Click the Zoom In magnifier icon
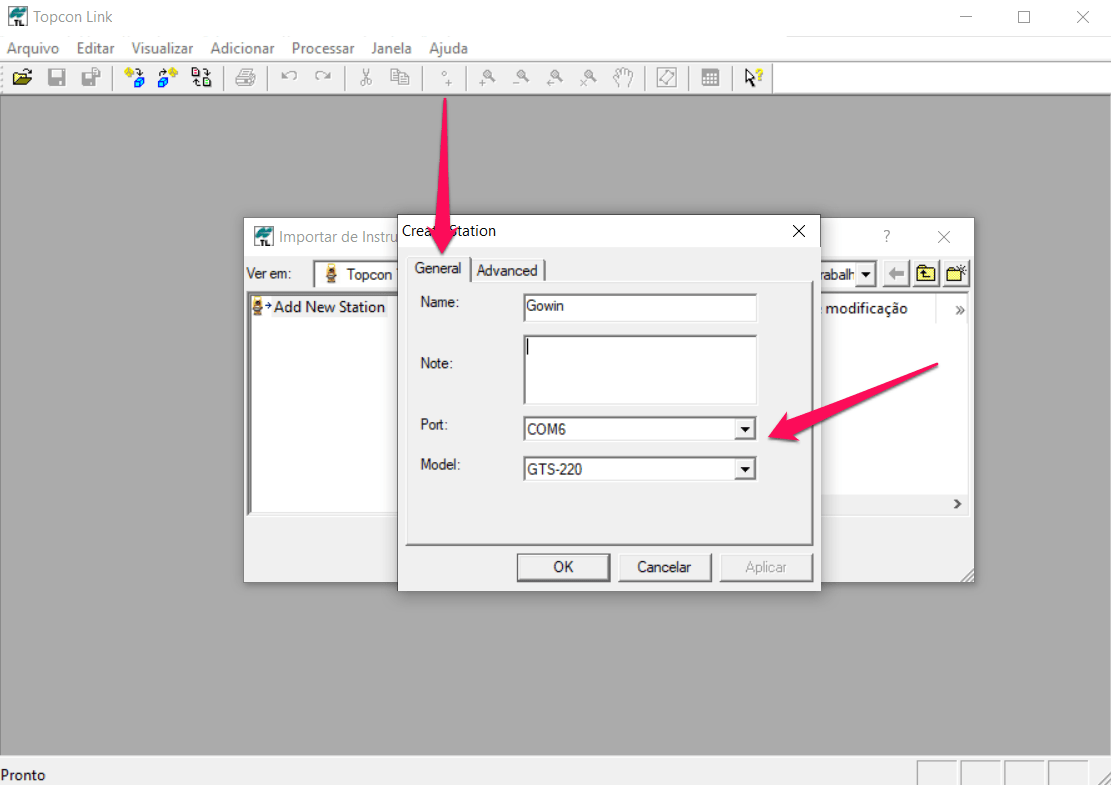Screen dimensions: 1111x785 (487, 77)
